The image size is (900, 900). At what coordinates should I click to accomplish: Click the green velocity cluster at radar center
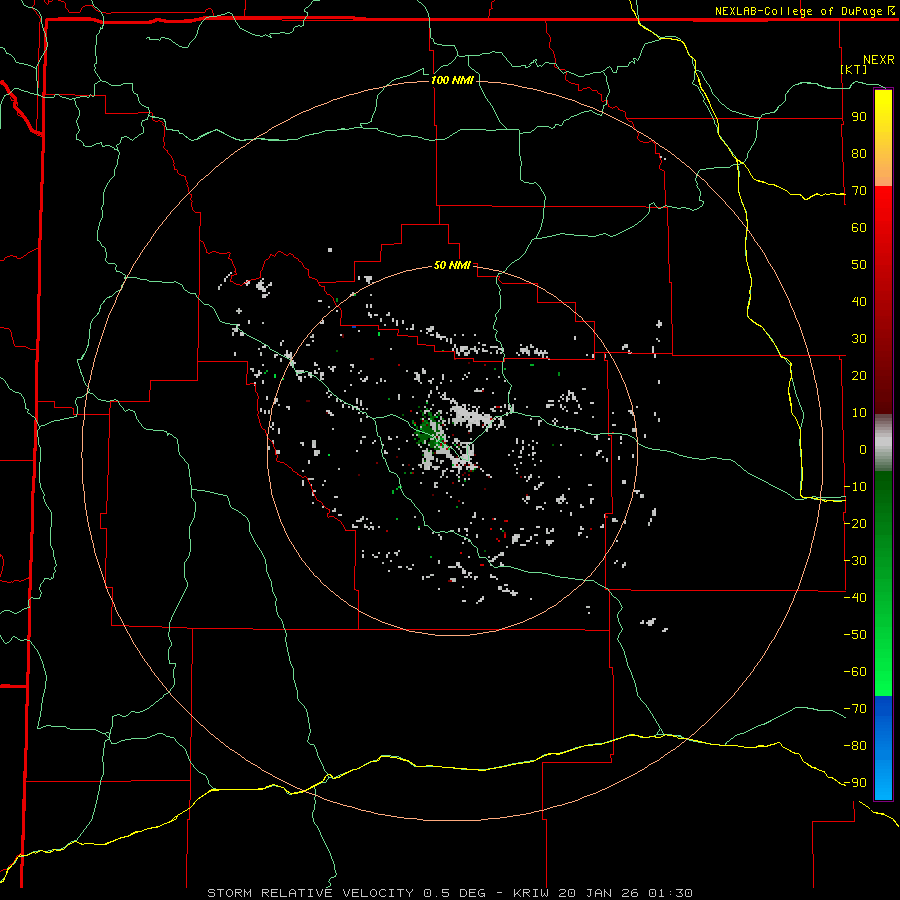tap(428, 430)
